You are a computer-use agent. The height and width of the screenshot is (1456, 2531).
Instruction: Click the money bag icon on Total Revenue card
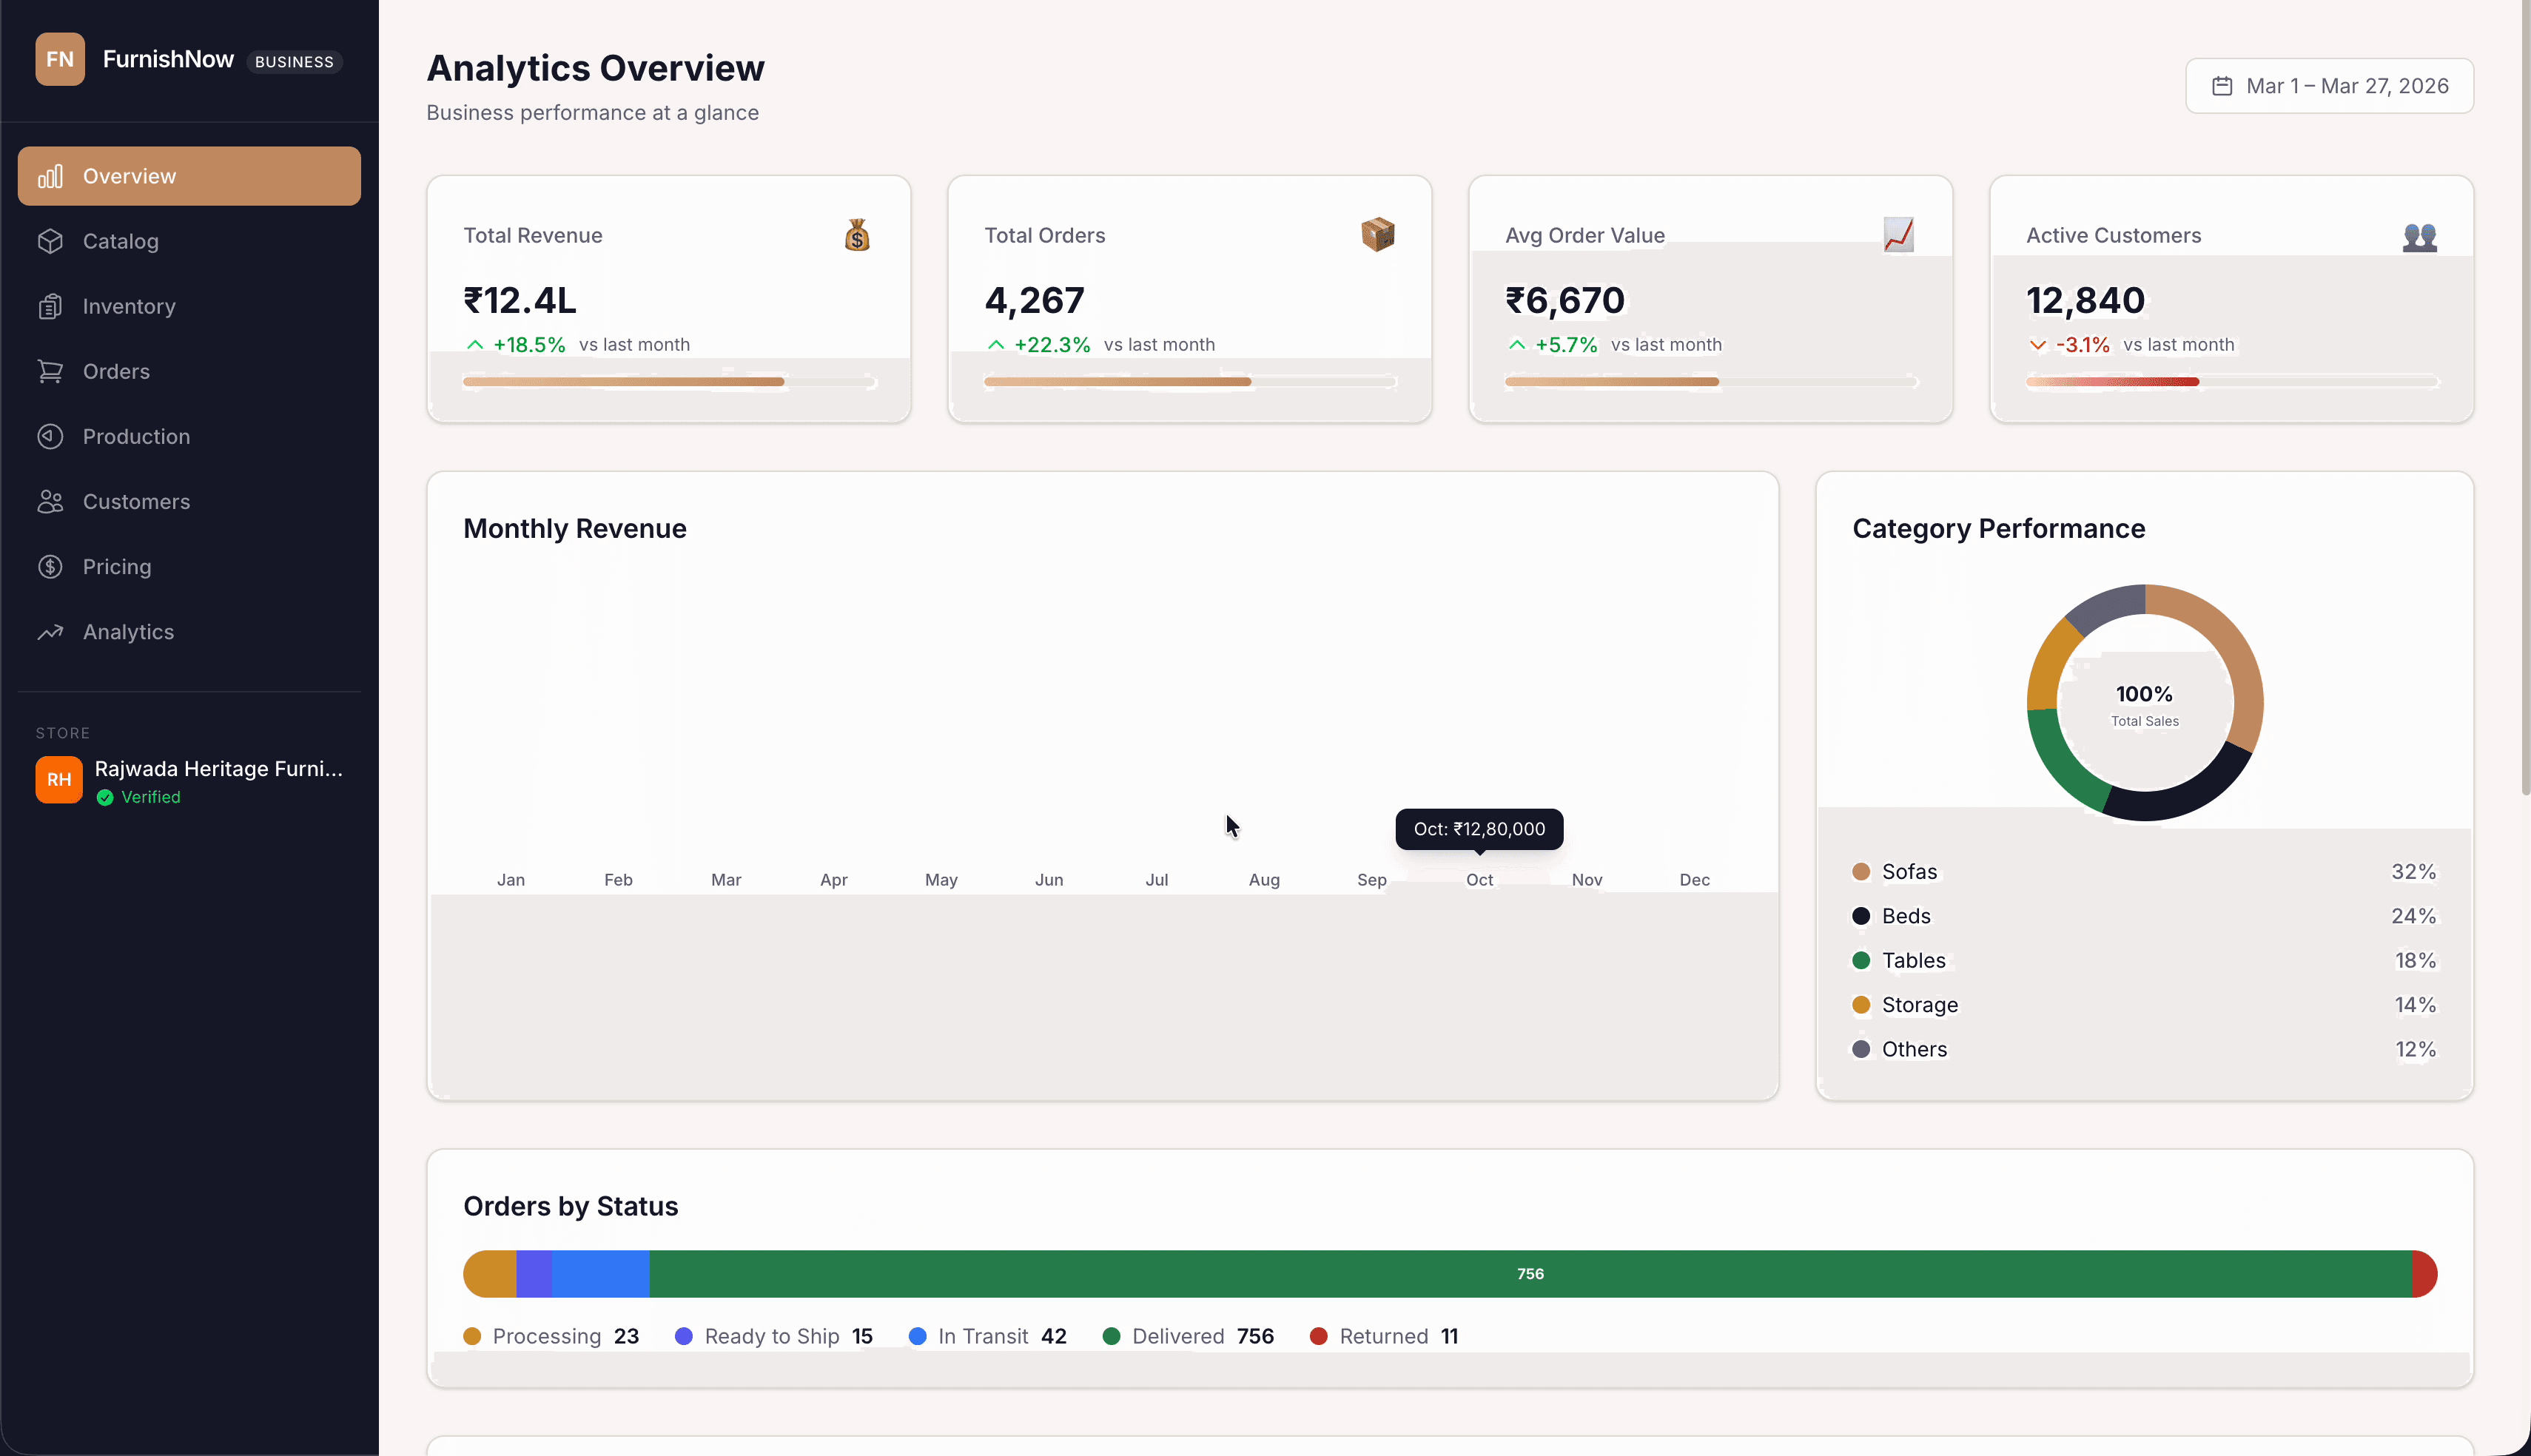pos(857,234)
